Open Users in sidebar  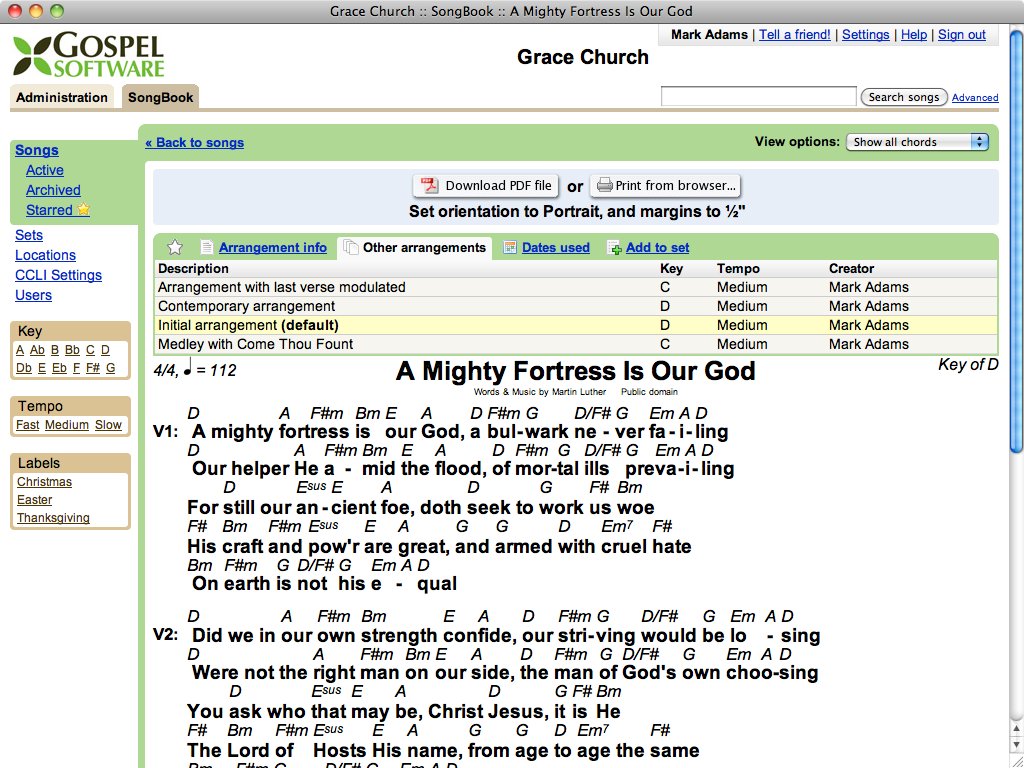tap(33, 295)
